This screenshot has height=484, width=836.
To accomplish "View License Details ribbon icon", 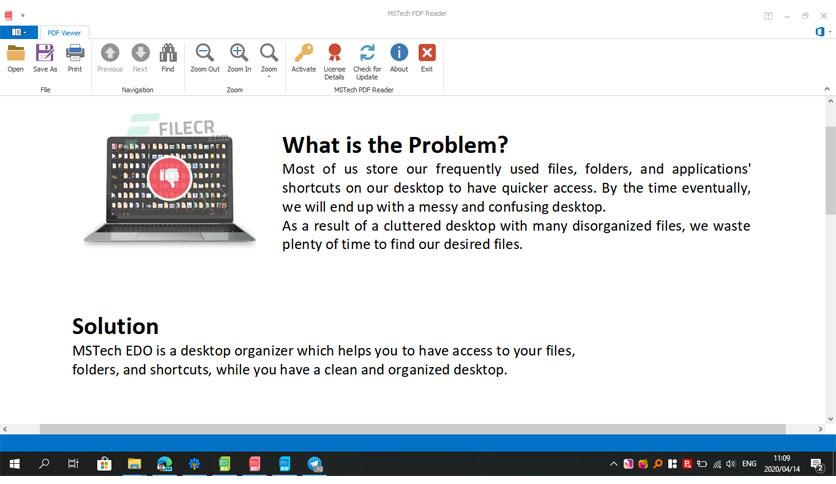I will (334, 62).
